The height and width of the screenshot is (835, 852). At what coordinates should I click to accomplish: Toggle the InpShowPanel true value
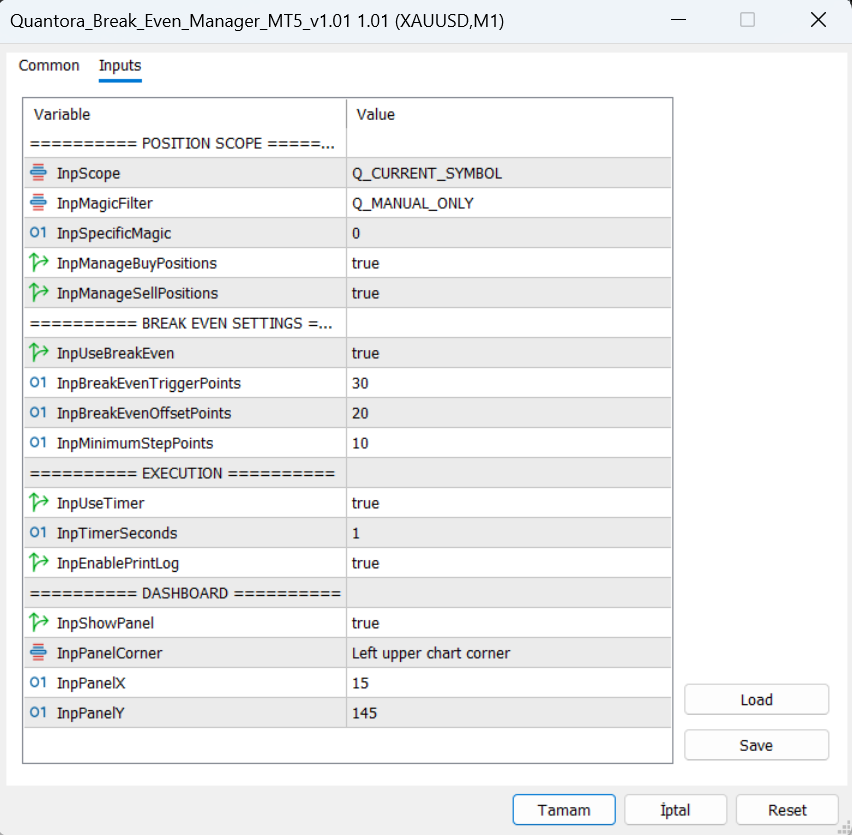pyautogui.click(x=509, y=623)
